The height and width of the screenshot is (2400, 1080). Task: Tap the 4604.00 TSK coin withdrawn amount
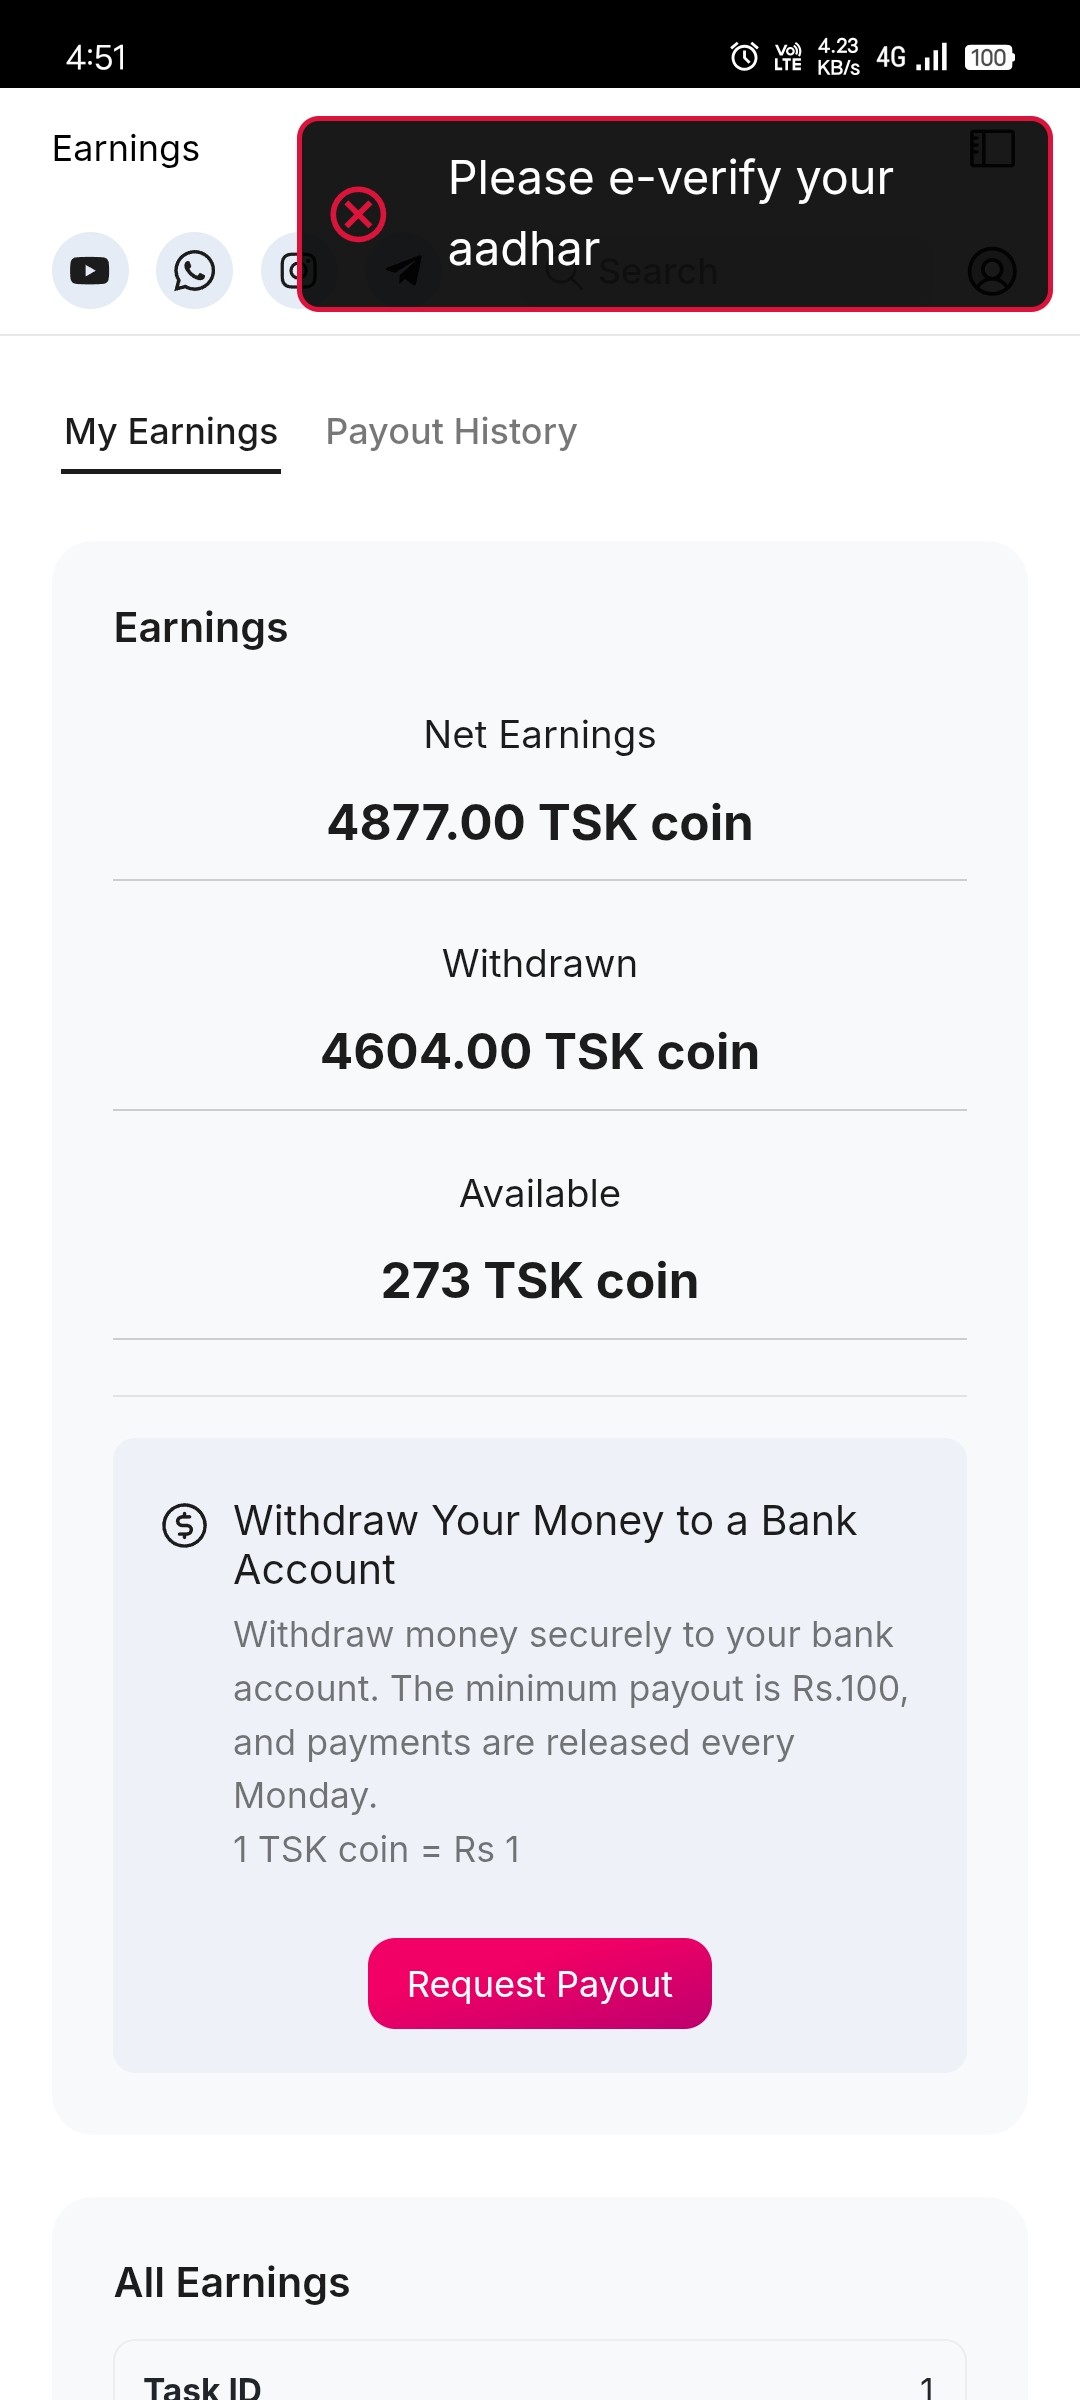click(540, 1052)
